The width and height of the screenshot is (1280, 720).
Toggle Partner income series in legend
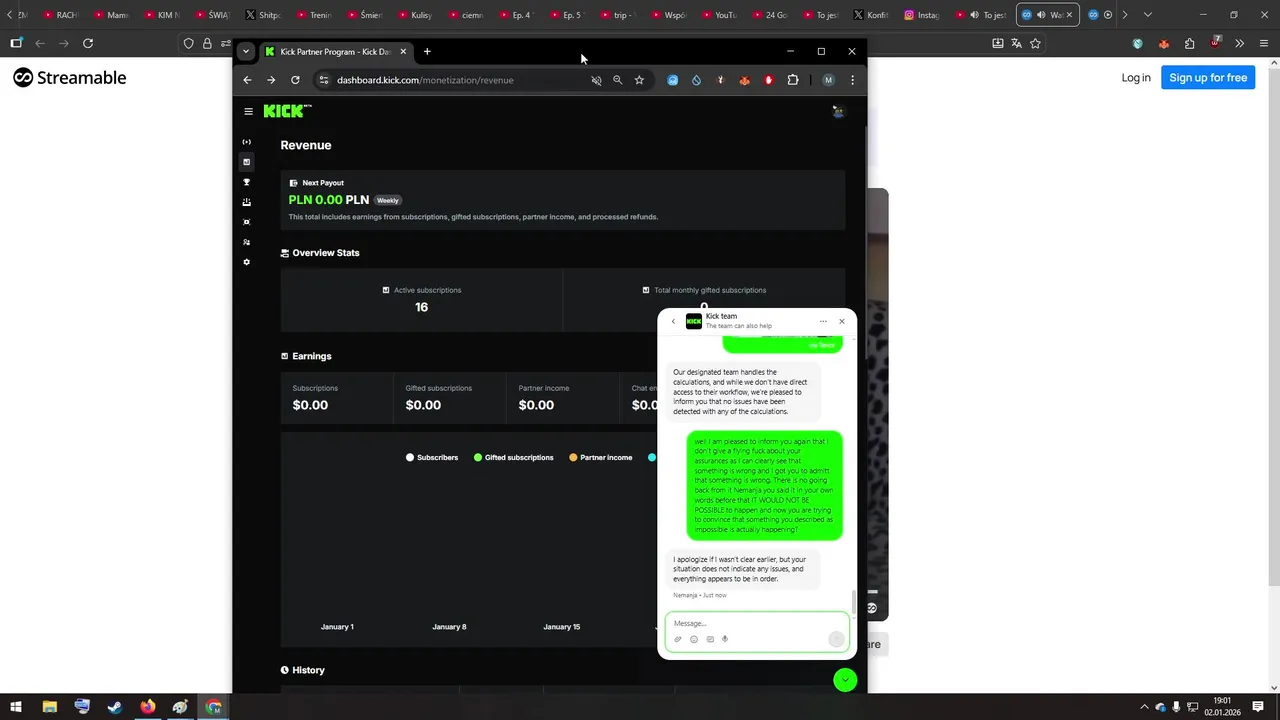pyautogui.click(x=601, y=457)
